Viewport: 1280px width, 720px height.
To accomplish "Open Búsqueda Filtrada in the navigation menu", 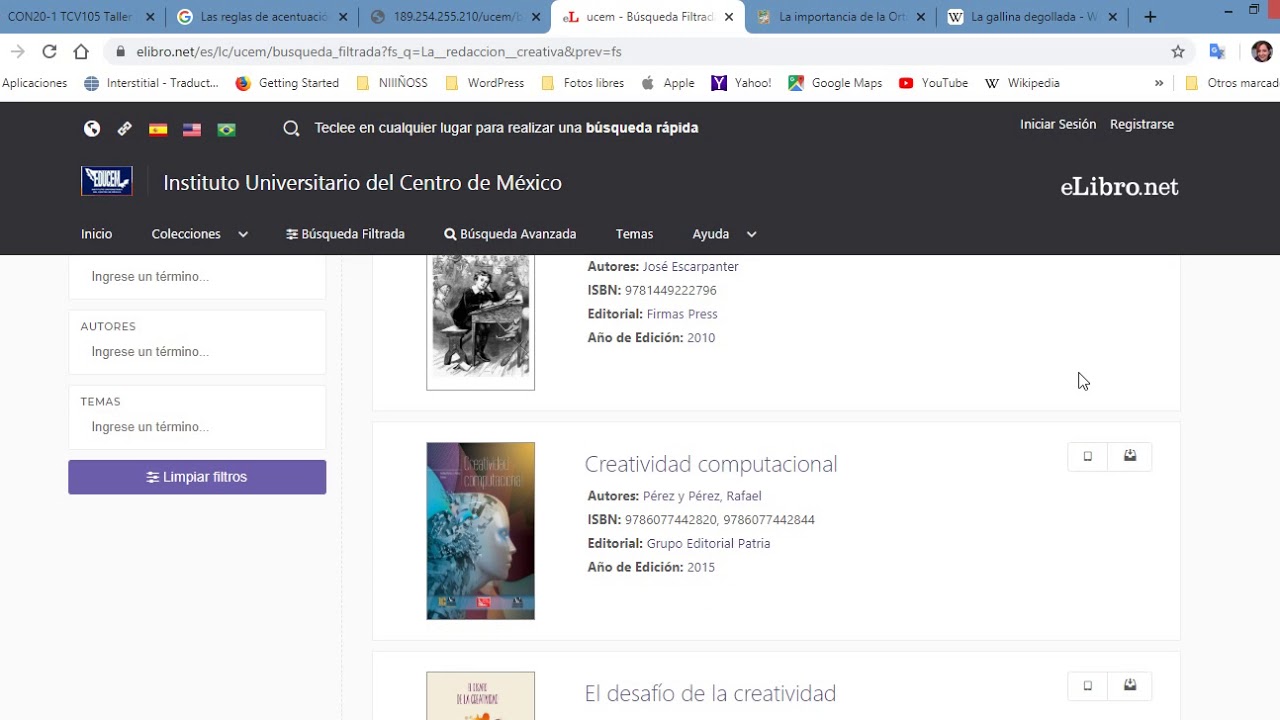I will (345, 234).
